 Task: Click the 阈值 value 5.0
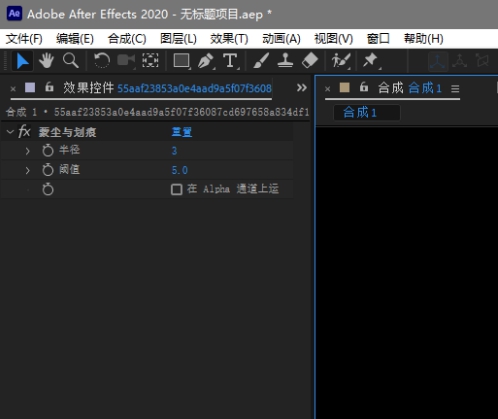click(180, 170)
